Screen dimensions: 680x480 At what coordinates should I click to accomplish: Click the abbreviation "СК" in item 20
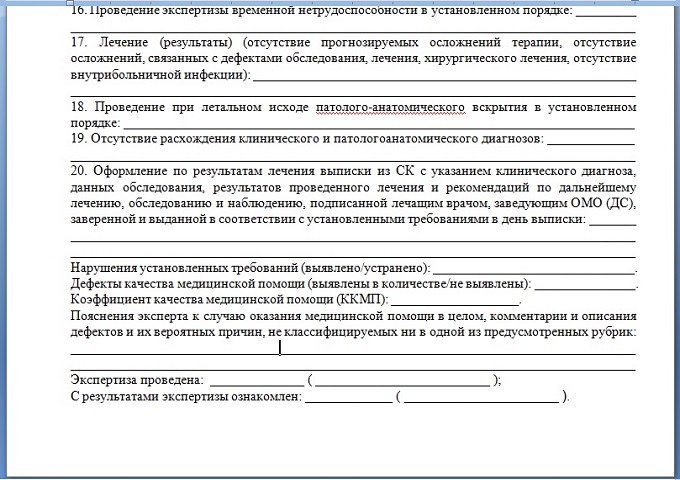pyautogui.click(x=404, y=171)
